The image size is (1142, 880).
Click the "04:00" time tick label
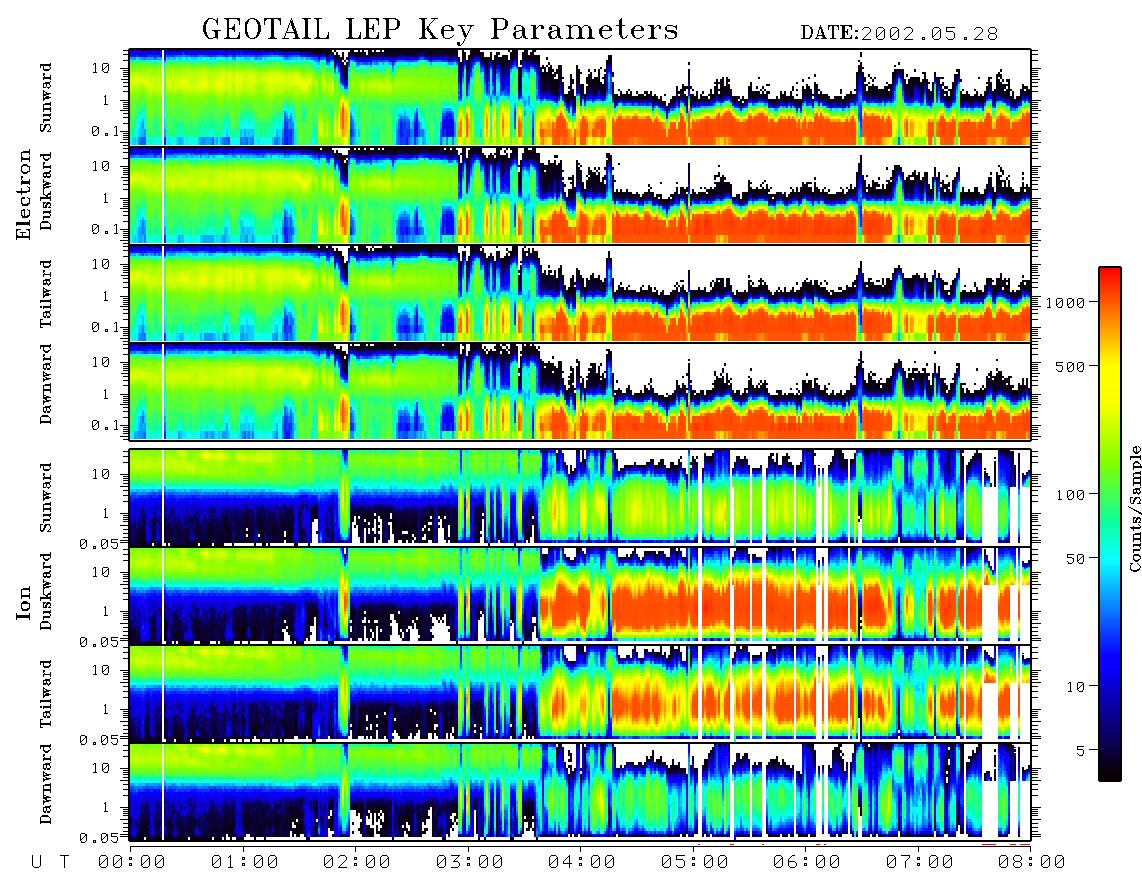tap(582, 863)
